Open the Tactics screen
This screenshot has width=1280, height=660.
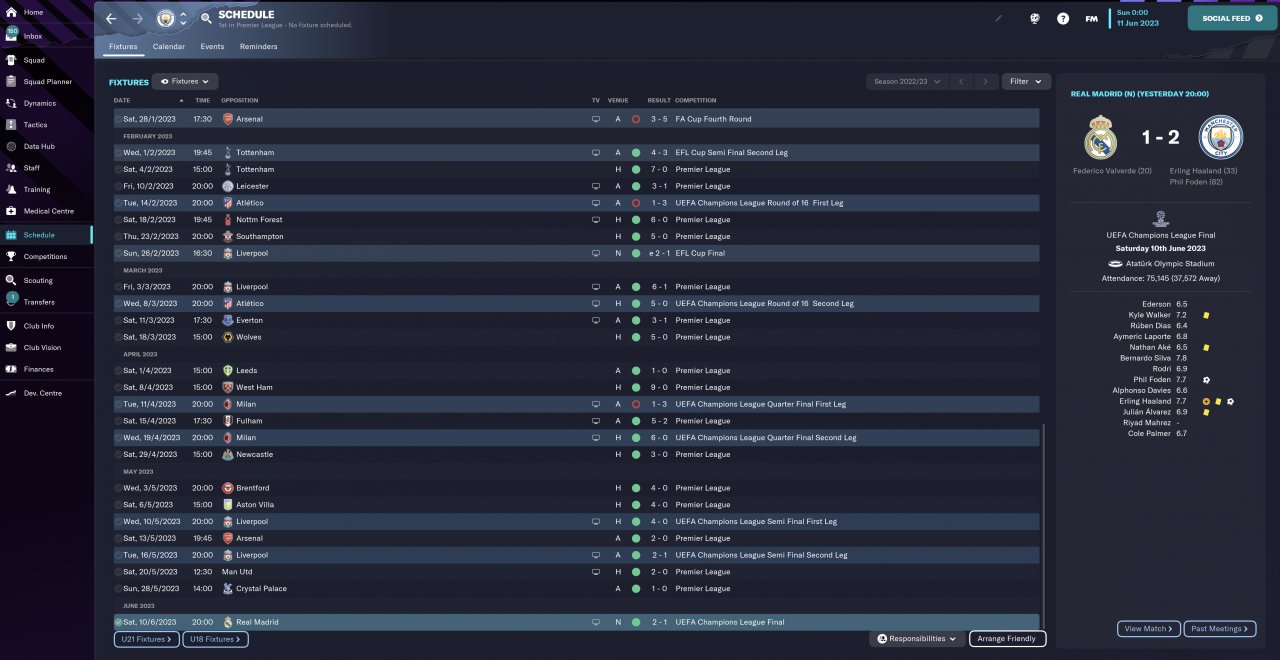pyautogui.click(x=35, y=125)
